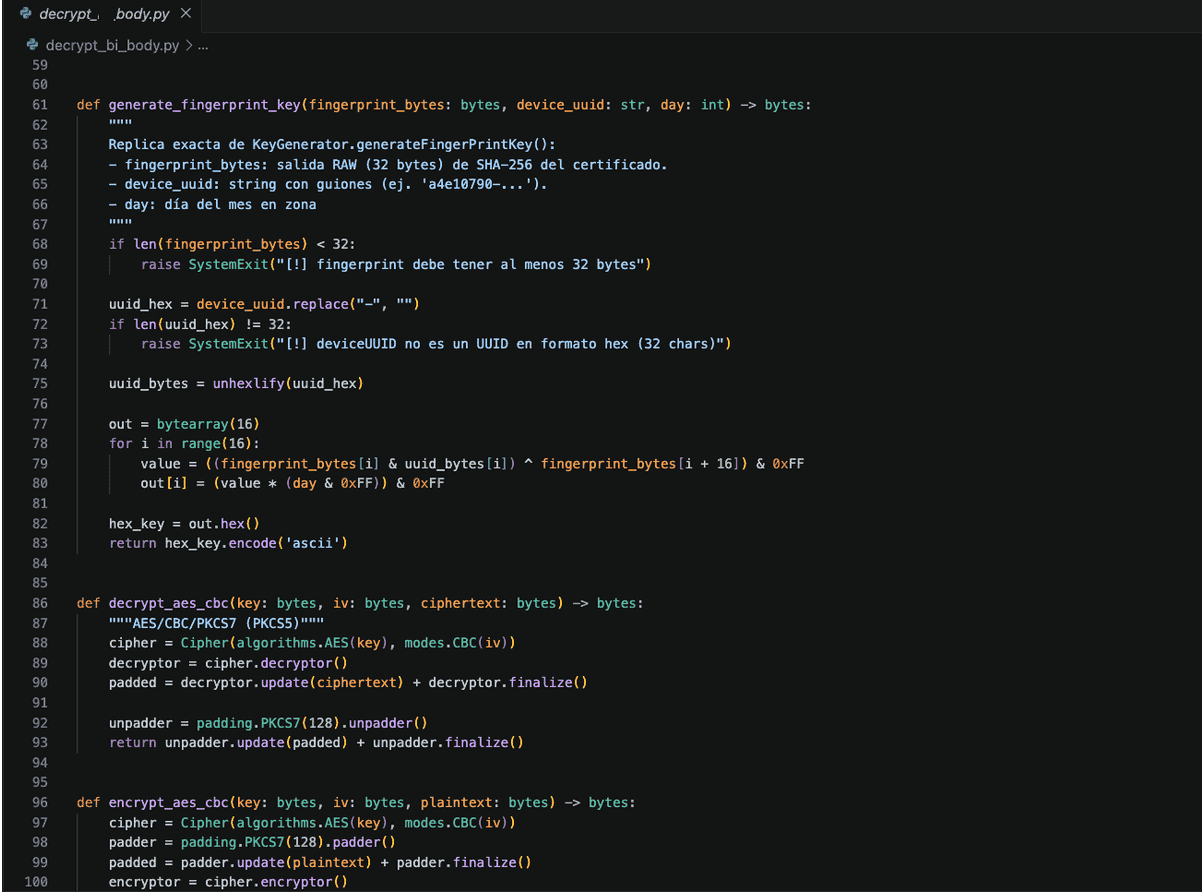Select the decrypt body.py tab
The height and width of the screenshot is (896, 1204).
click(x=104, y=14)
